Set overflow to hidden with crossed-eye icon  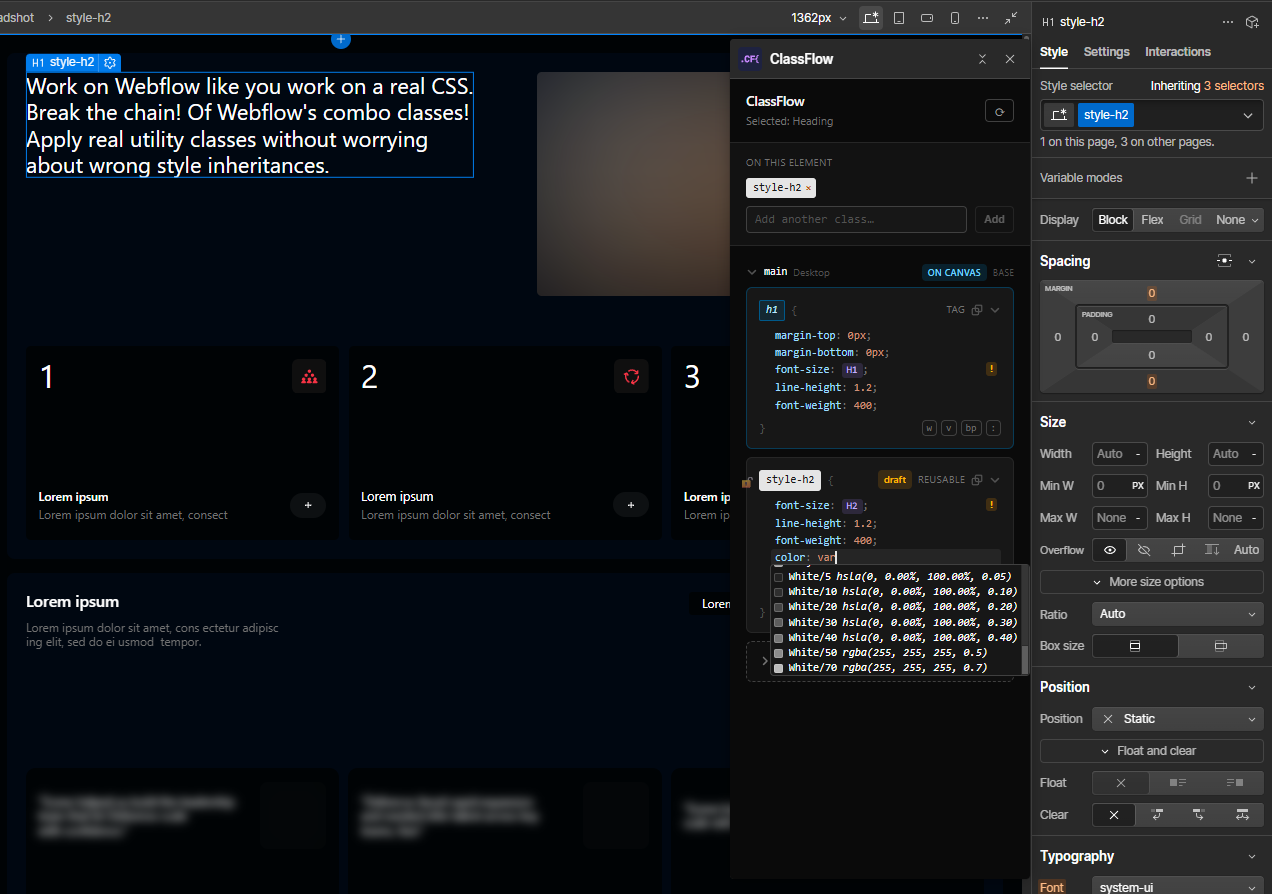point(1144,550)
